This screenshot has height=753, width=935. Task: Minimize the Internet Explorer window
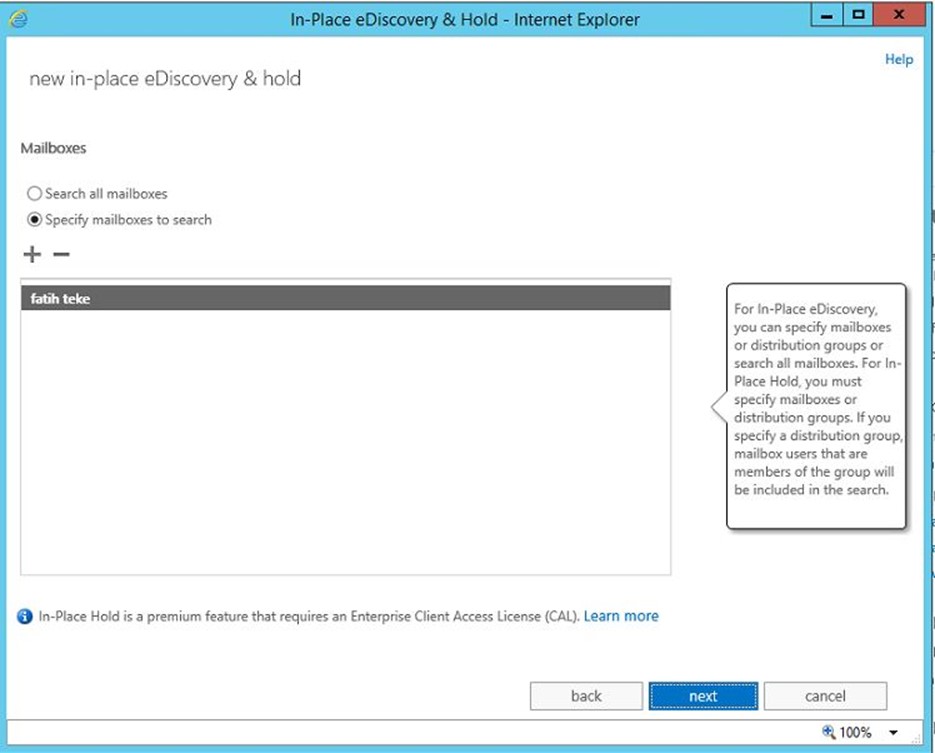coord(826,16)
